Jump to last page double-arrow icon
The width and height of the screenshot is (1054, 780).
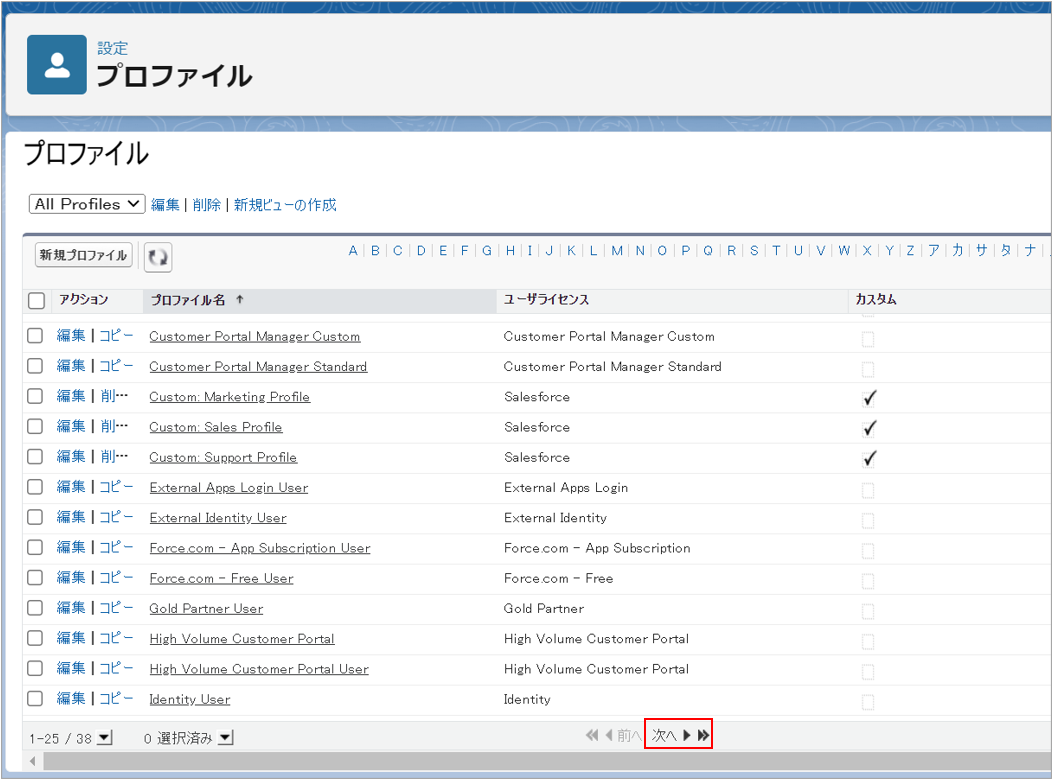(x=704, y=736)
